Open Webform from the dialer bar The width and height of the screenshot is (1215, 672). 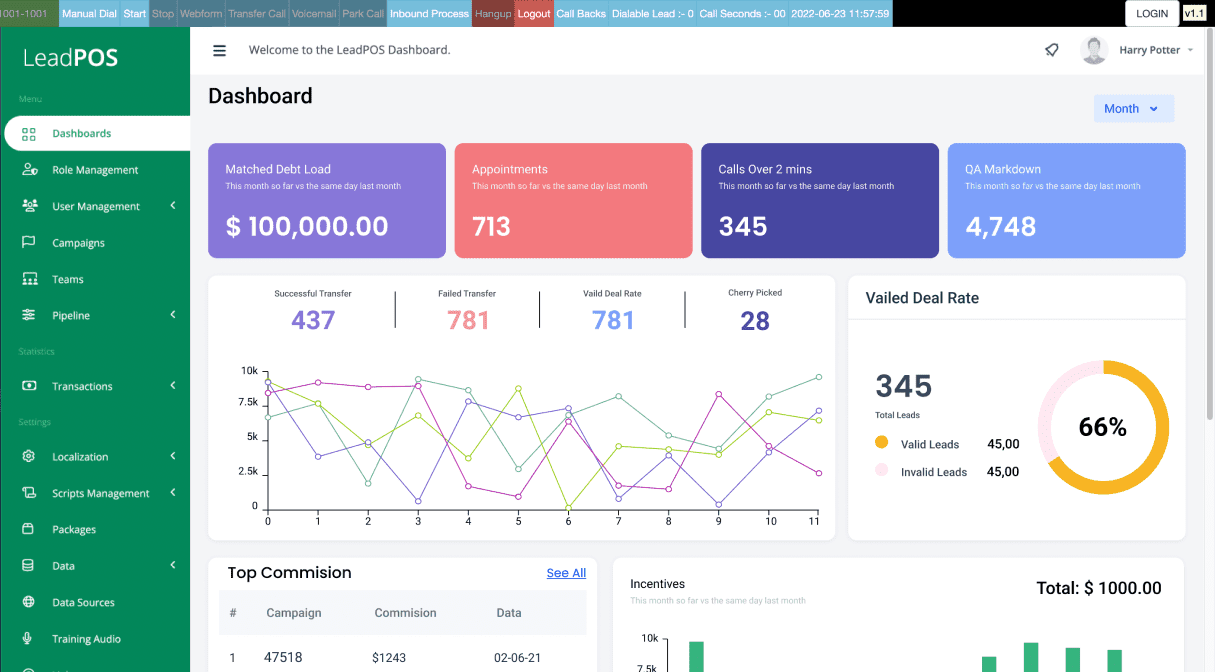[201, 14]
